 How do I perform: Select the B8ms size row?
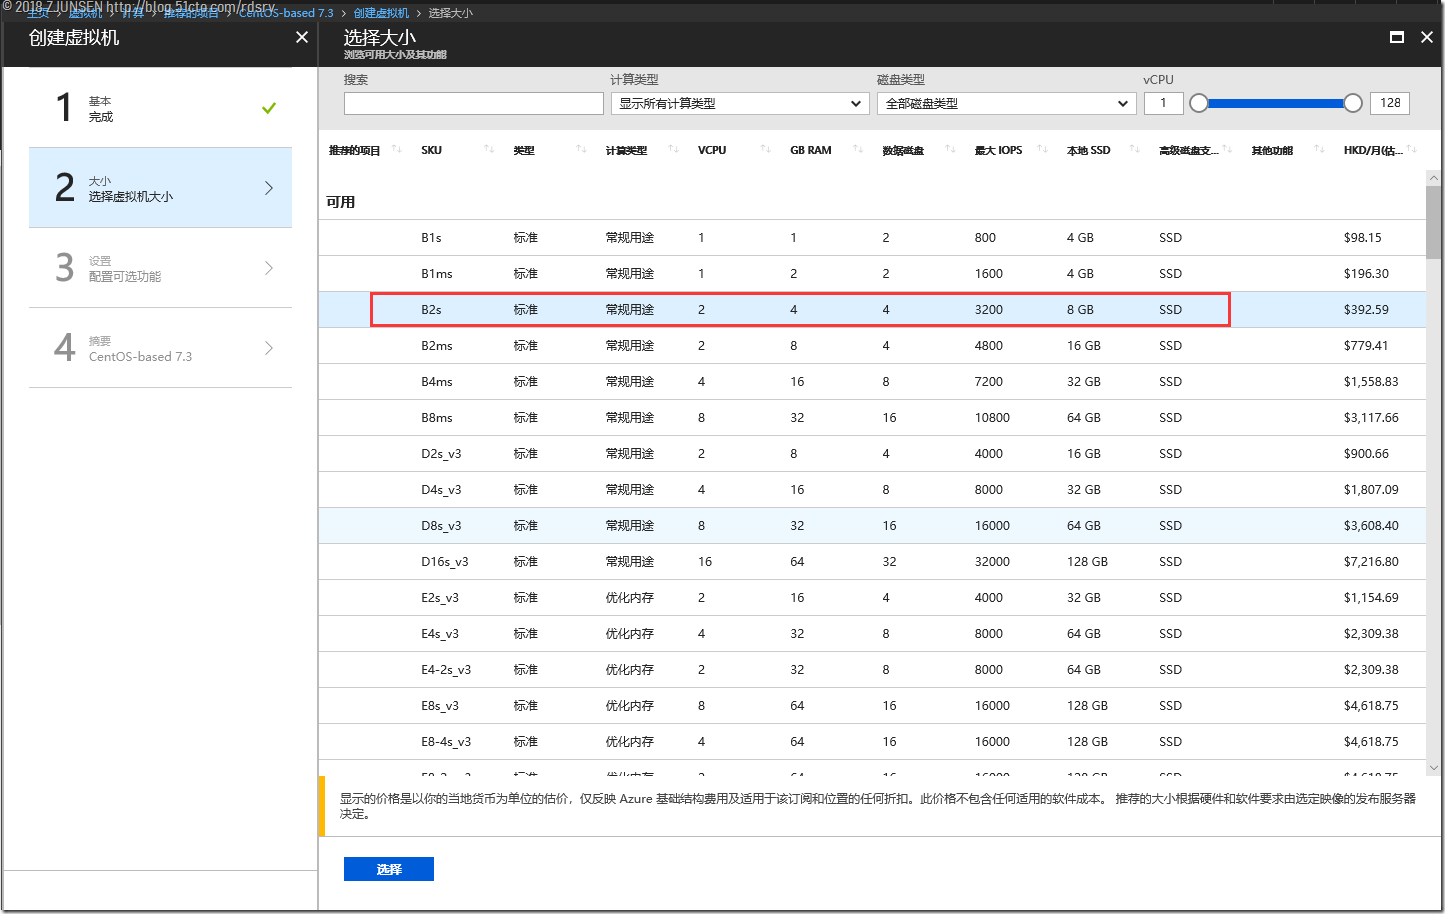point(872,418)
